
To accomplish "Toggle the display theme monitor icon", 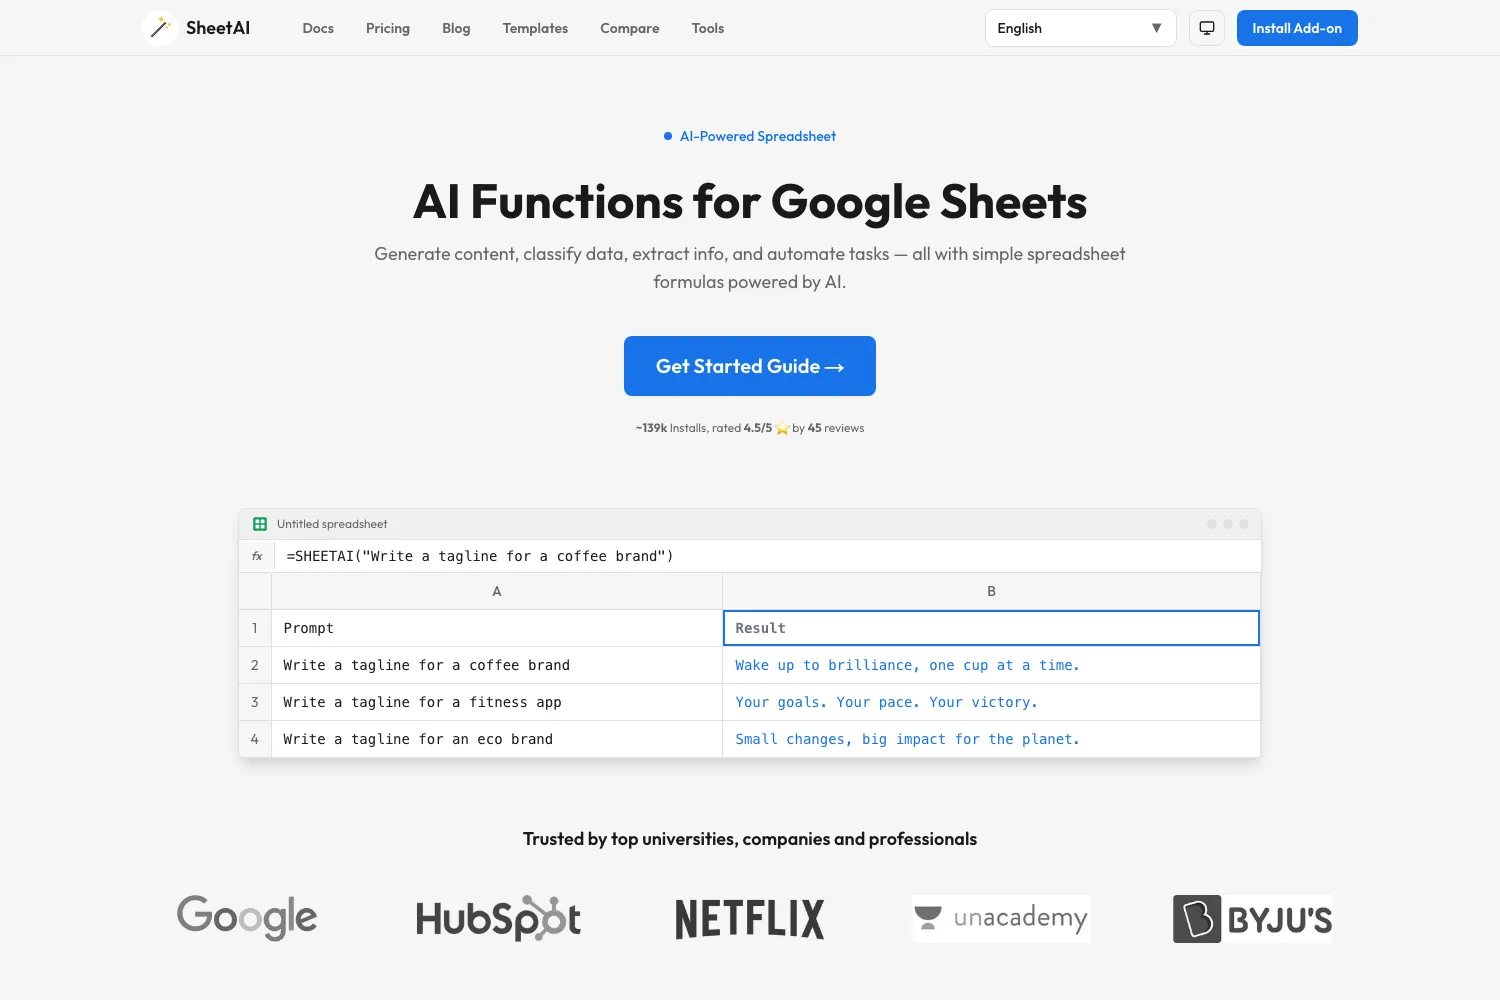I will (x=1207, y=28).
